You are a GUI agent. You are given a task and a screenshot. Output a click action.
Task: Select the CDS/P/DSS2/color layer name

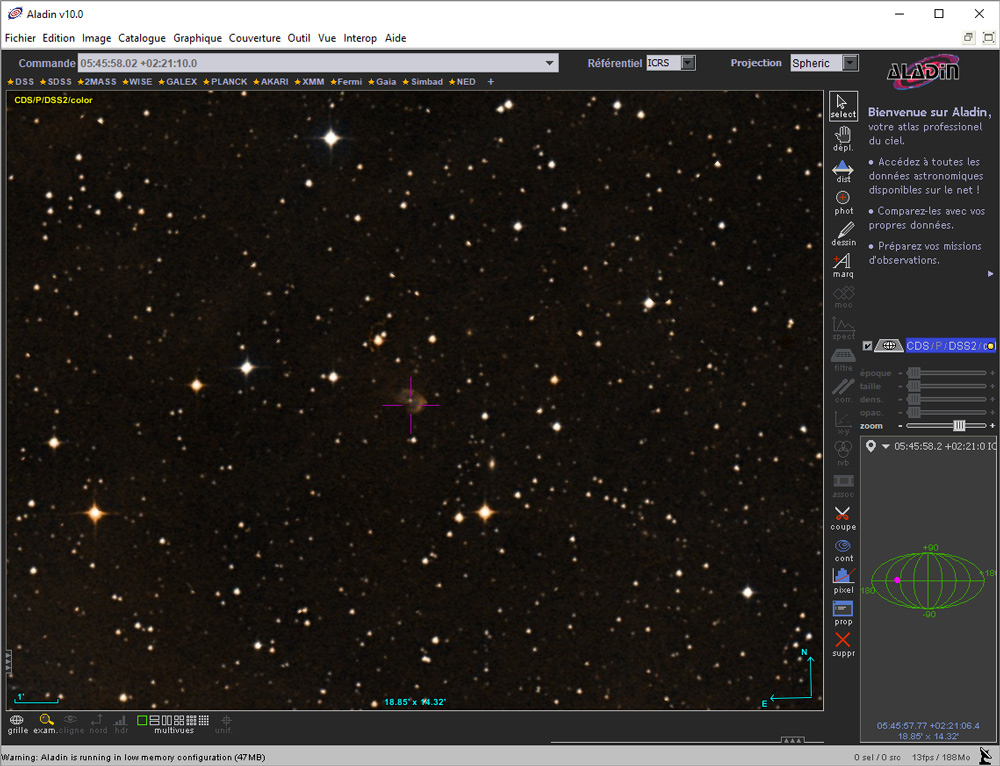(x=950, y=346)
